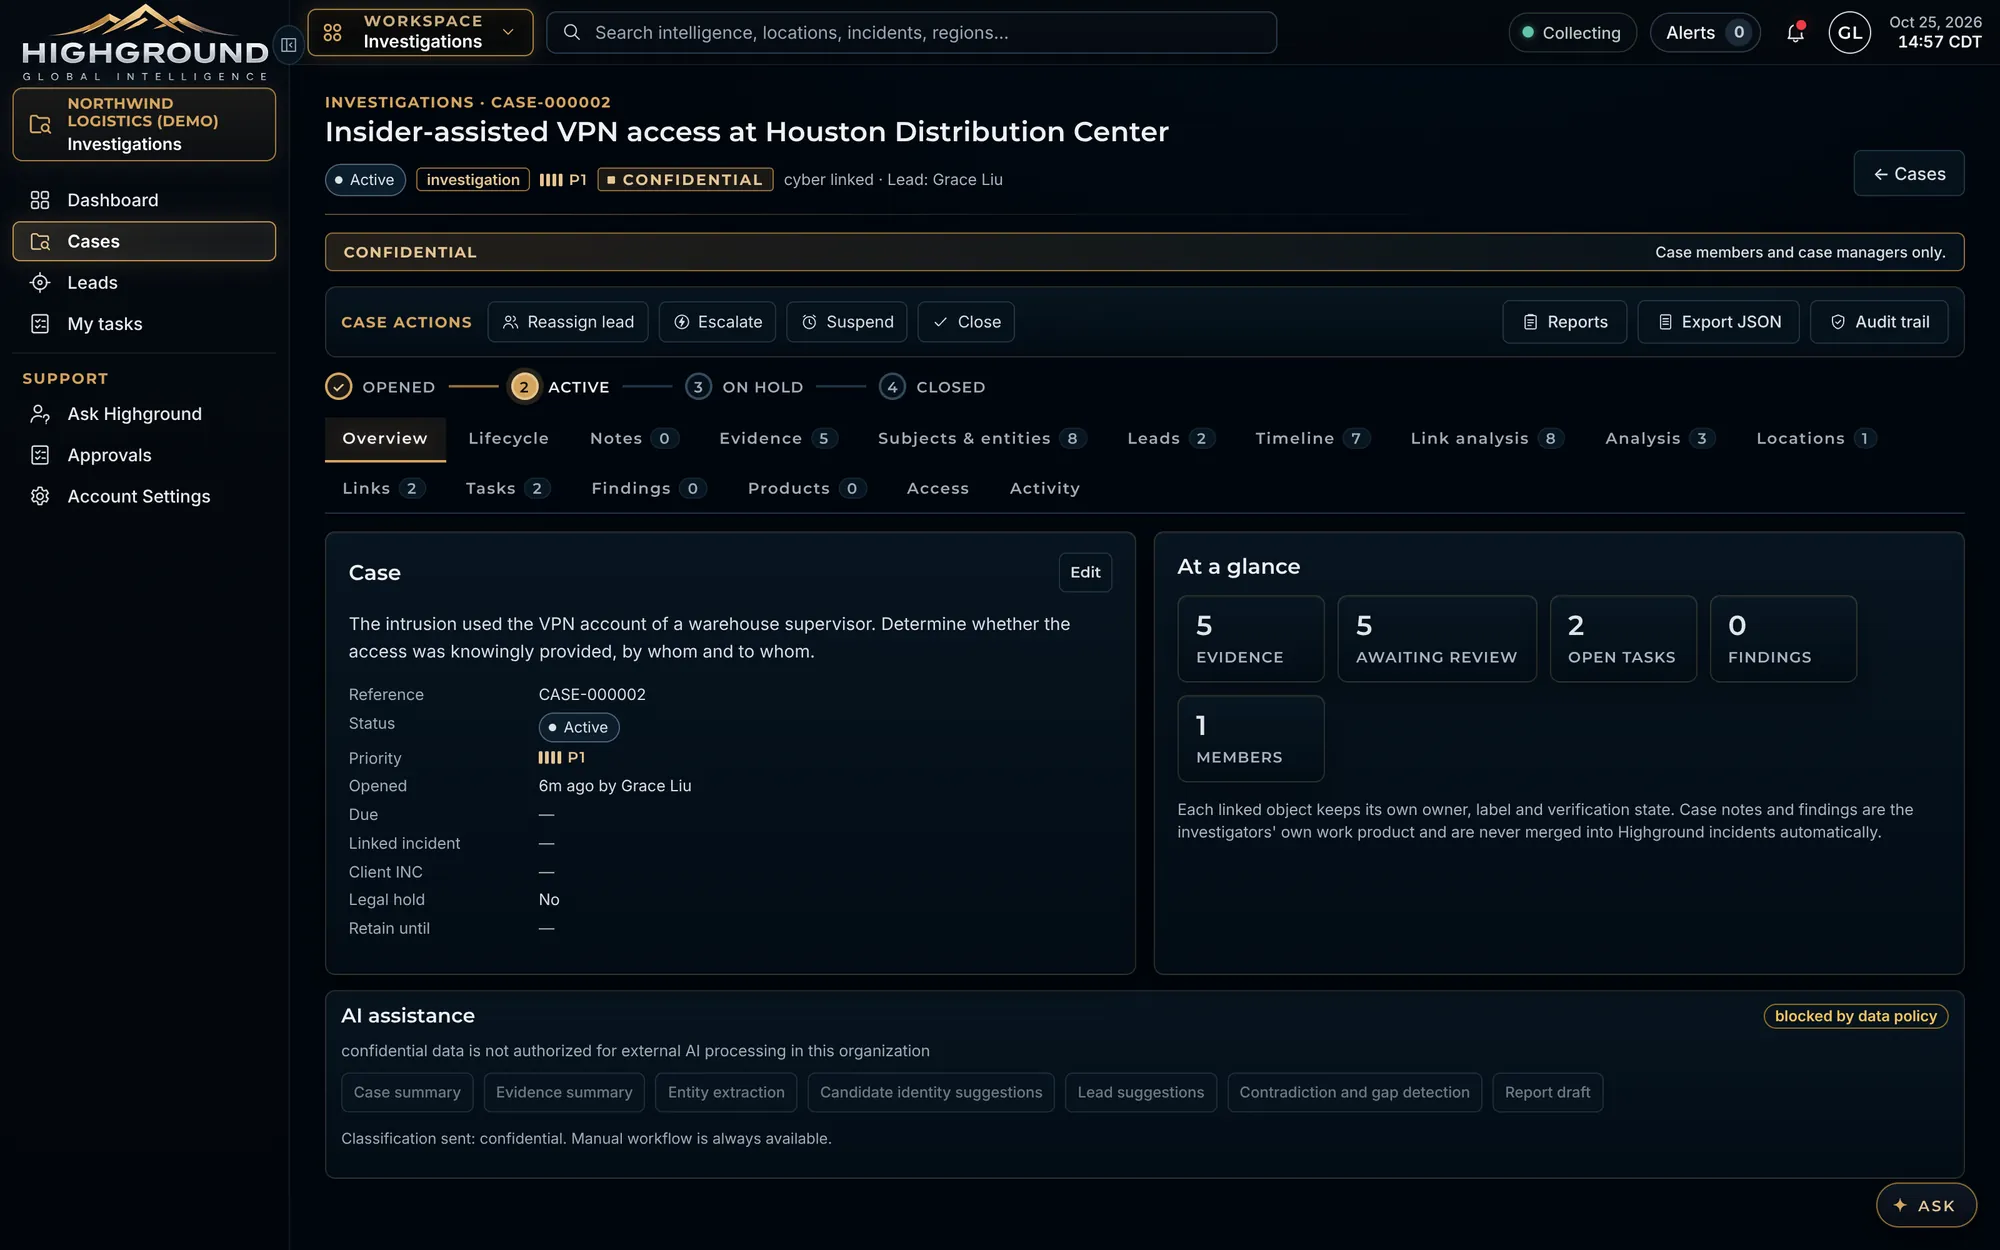Screen dimensions: 2000x1250
Task: Export case as JSON
Action: [x=1718, y=322]
